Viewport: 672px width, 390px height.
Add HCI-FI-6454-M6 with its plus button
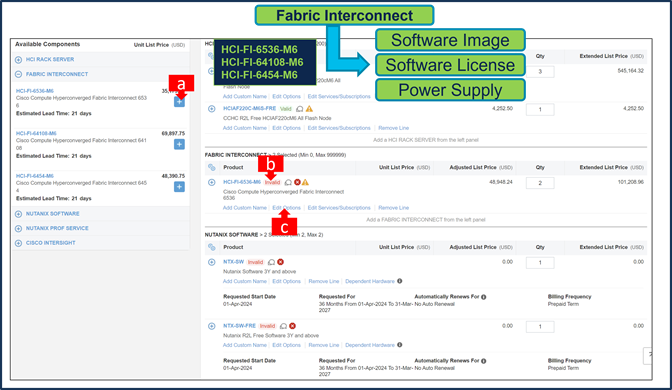179,187
